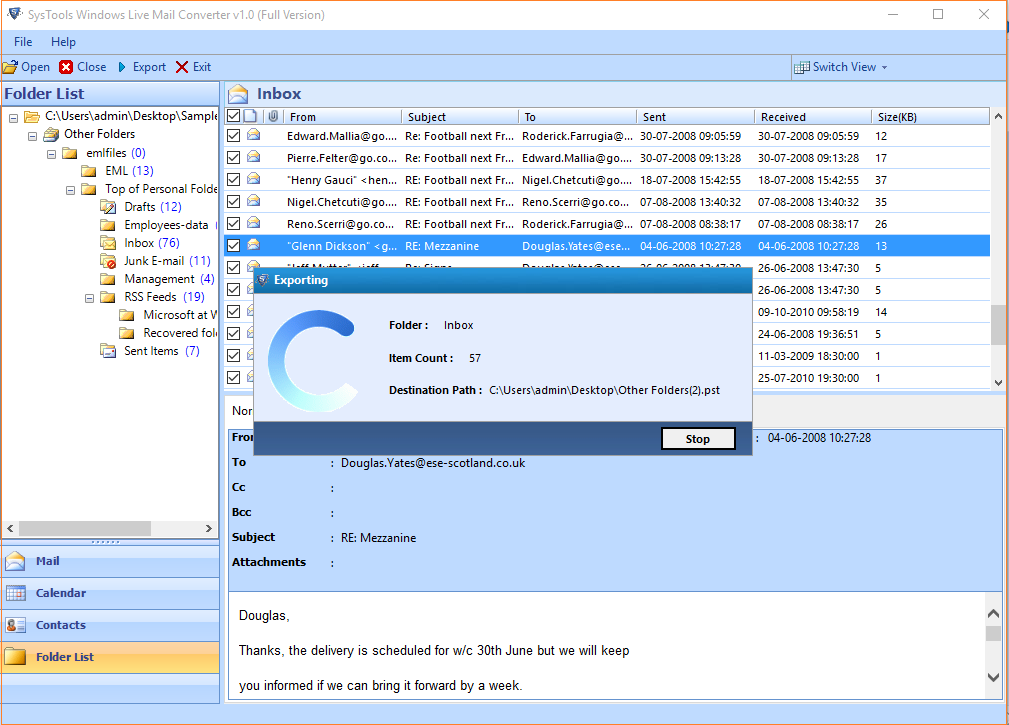
Task: Click the envelope icon for Pierre.Felter email
Action: (254, 157)
